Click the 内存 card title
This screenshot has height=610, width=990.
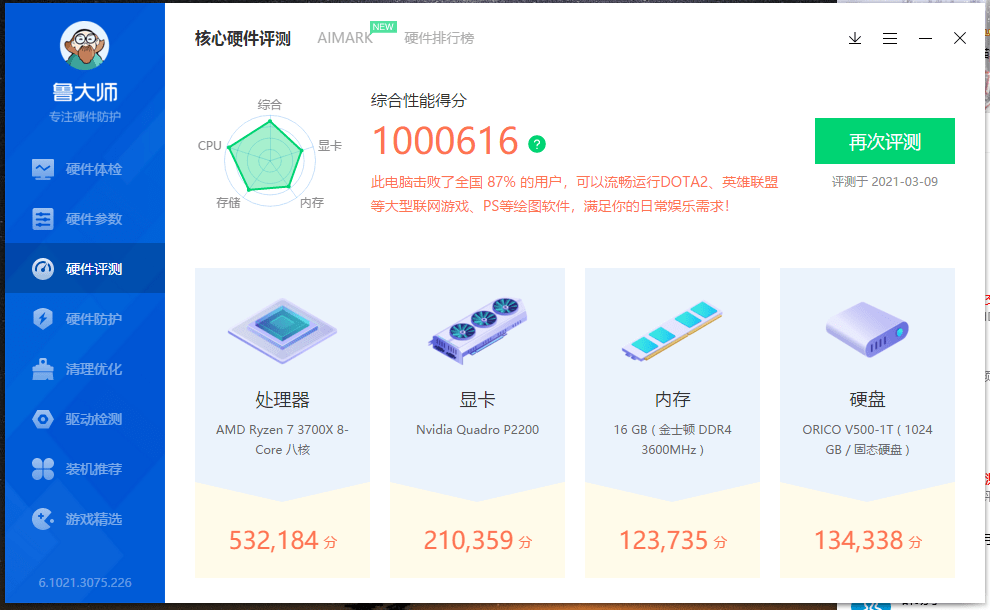(x=672, y=400)
